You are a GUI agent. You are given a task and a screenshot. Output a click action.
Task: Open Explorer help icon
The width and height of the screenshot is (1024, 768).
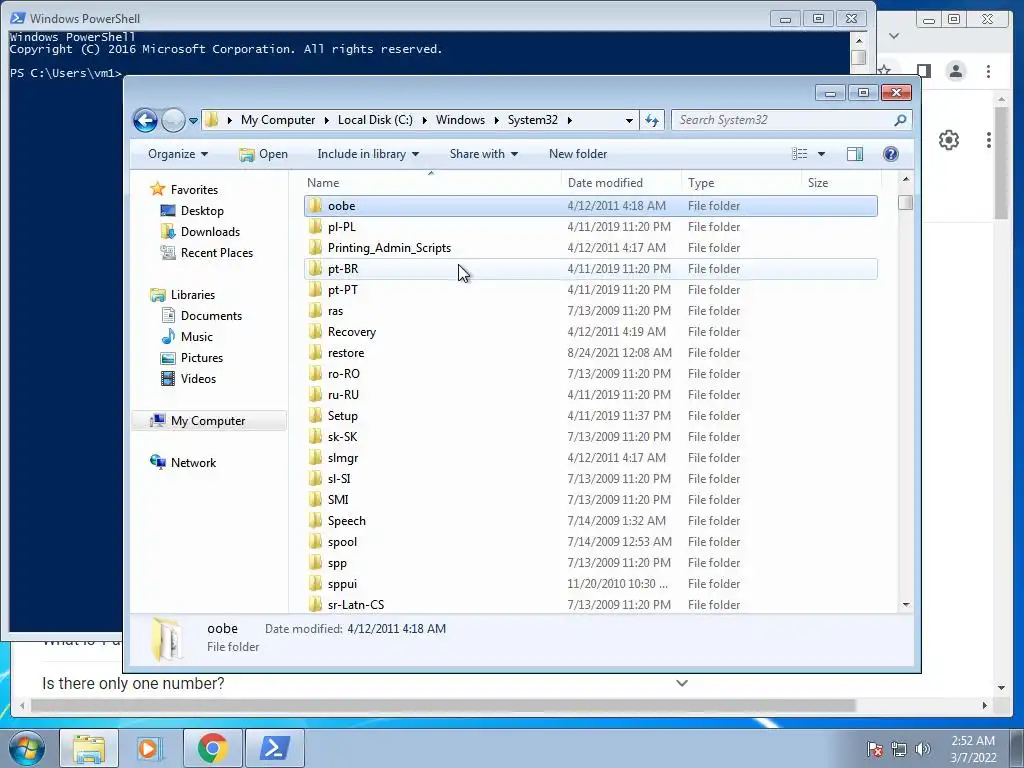[x=891, y=154]
